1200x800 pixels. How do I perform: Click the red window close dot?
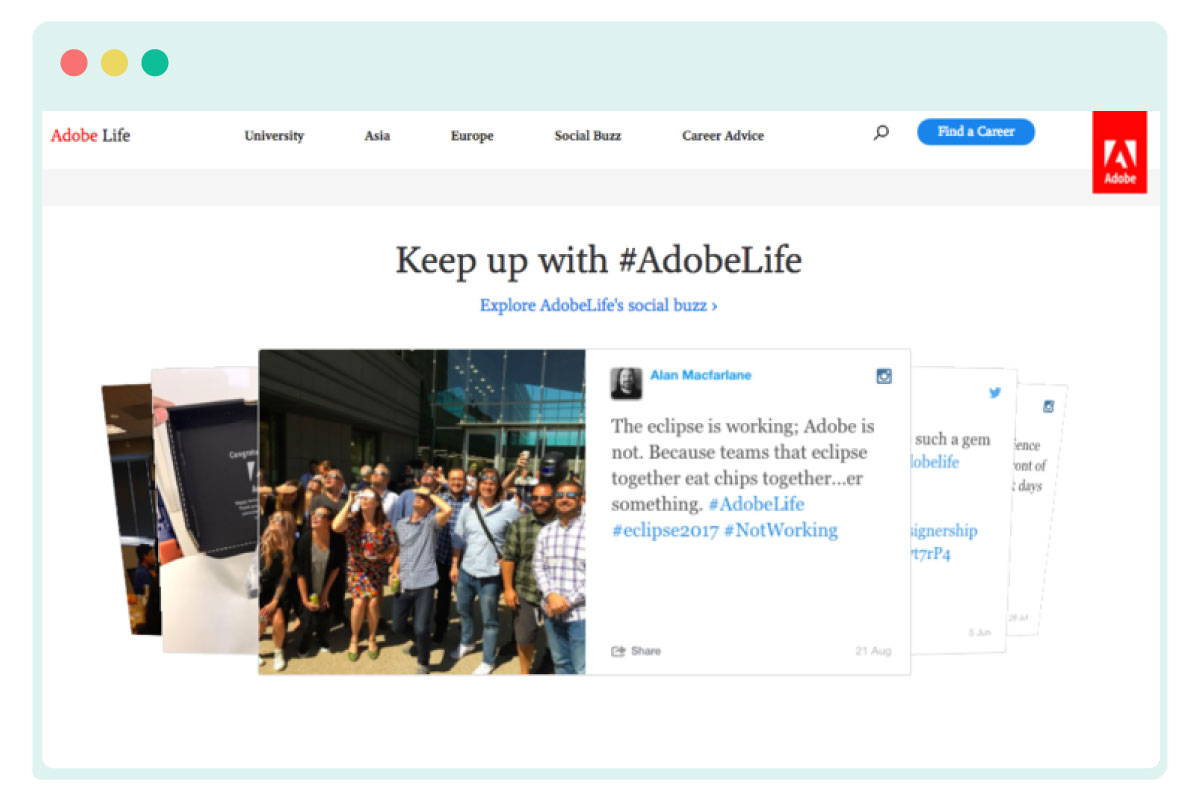point(74,63)
